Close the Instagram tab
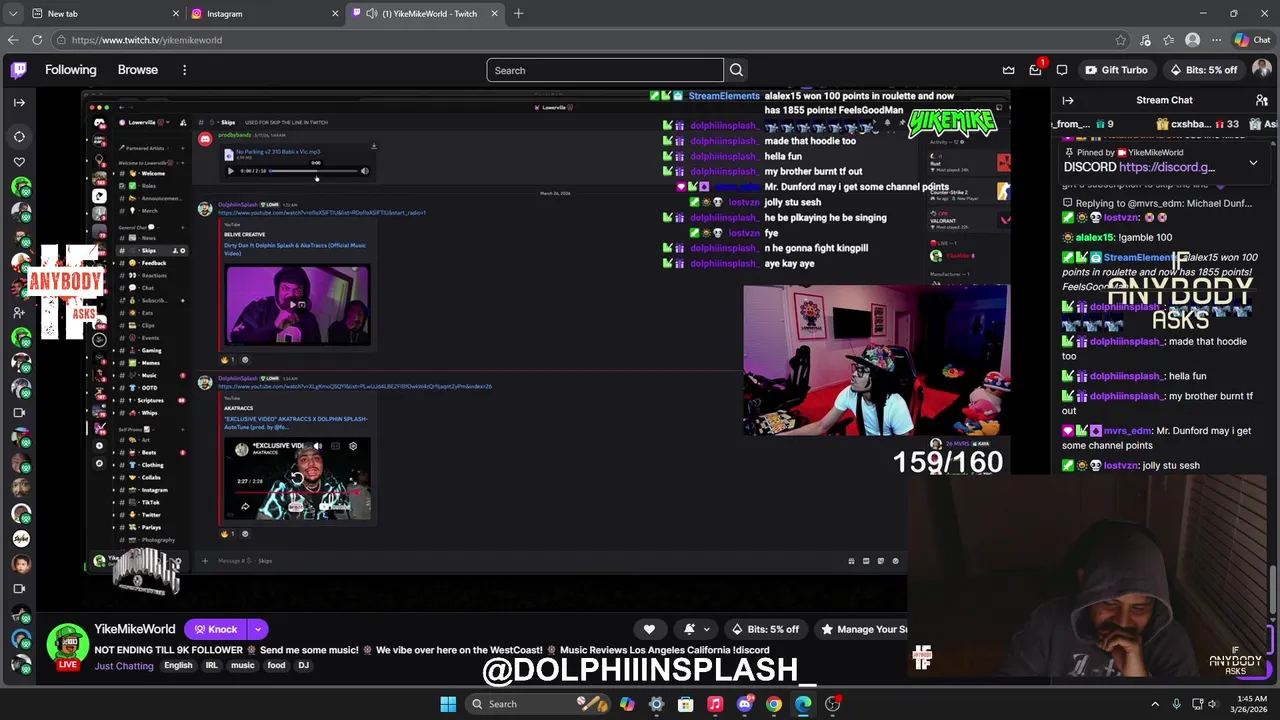Screen dimensions: 1280x720 (x=335, y=14)
